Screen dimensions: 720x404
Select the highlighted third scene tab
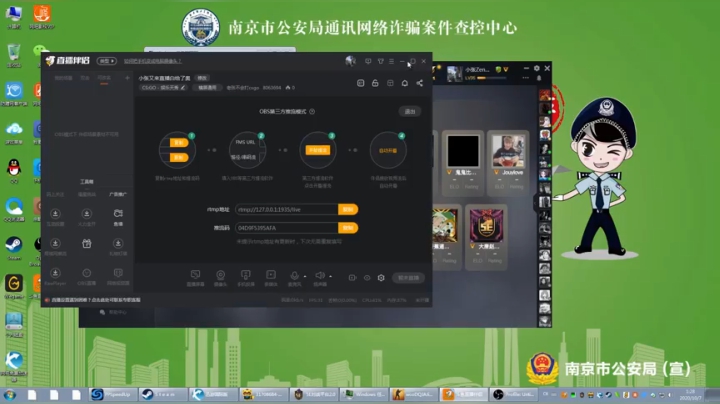(104, 79)
